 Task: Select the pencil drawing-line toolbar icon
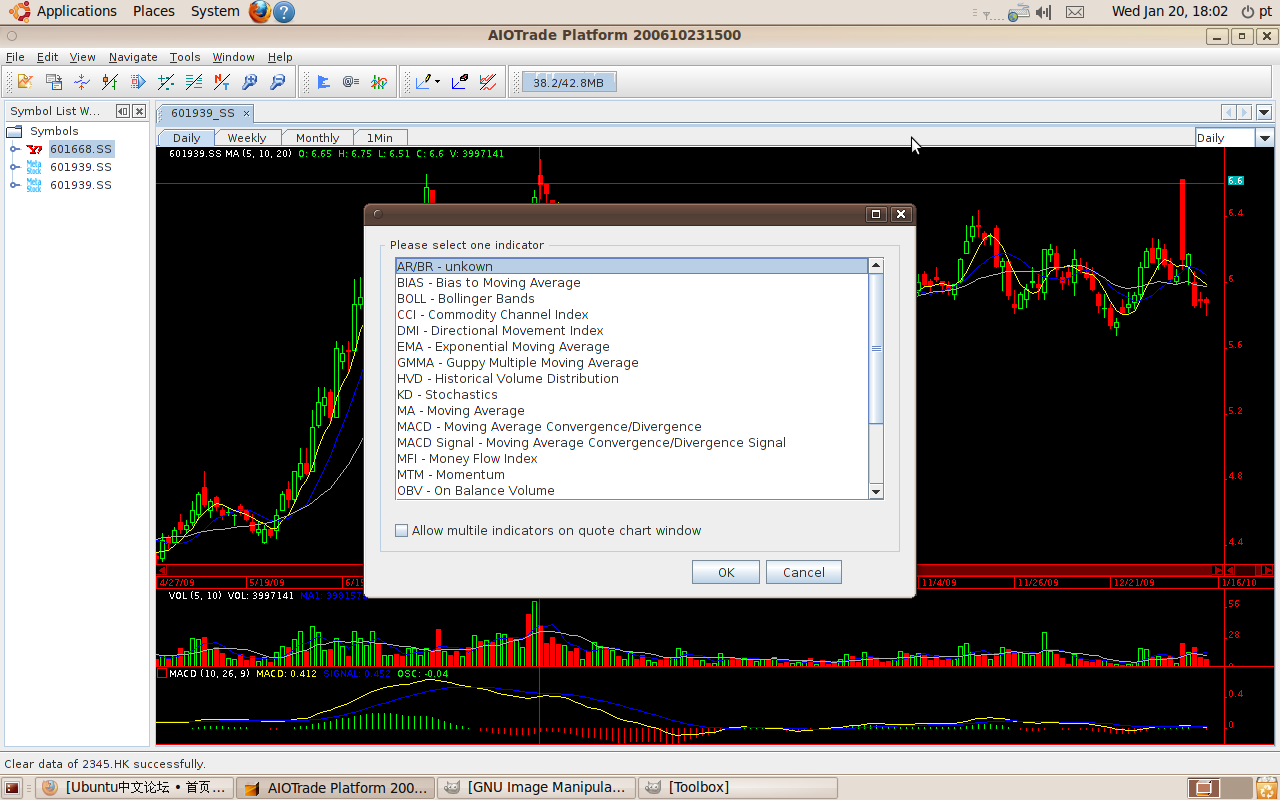click(x=424, y=82)
